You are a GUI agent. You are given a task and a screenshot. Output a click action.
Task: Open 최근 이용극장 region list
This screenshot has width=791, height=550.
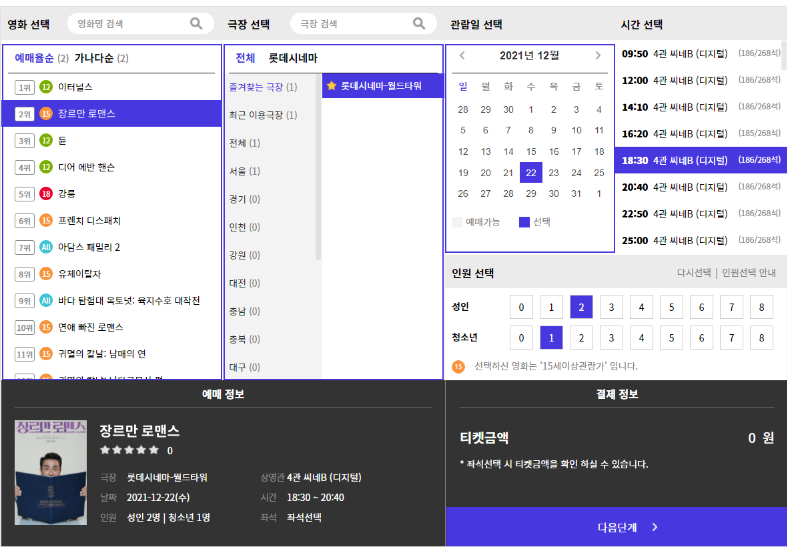coord(263,115)
